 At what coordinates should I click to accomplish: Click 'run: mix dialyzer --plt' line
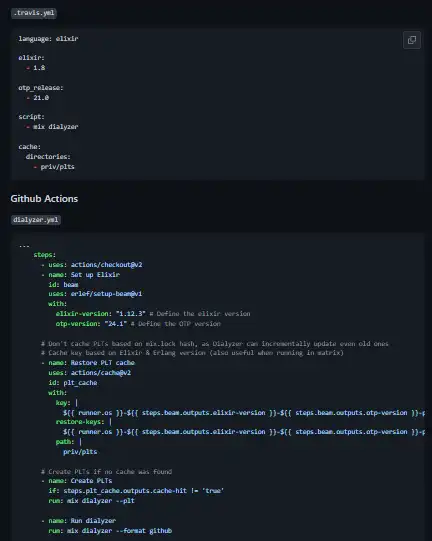point(91,501)
